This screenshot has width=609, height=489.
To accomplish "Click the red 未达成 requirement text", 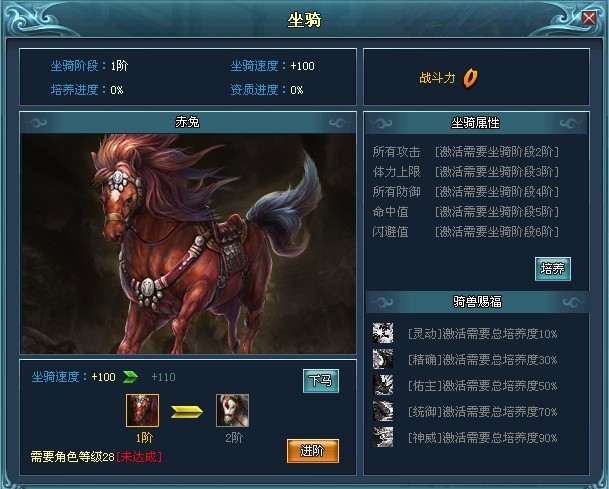I will click(139, 456).
